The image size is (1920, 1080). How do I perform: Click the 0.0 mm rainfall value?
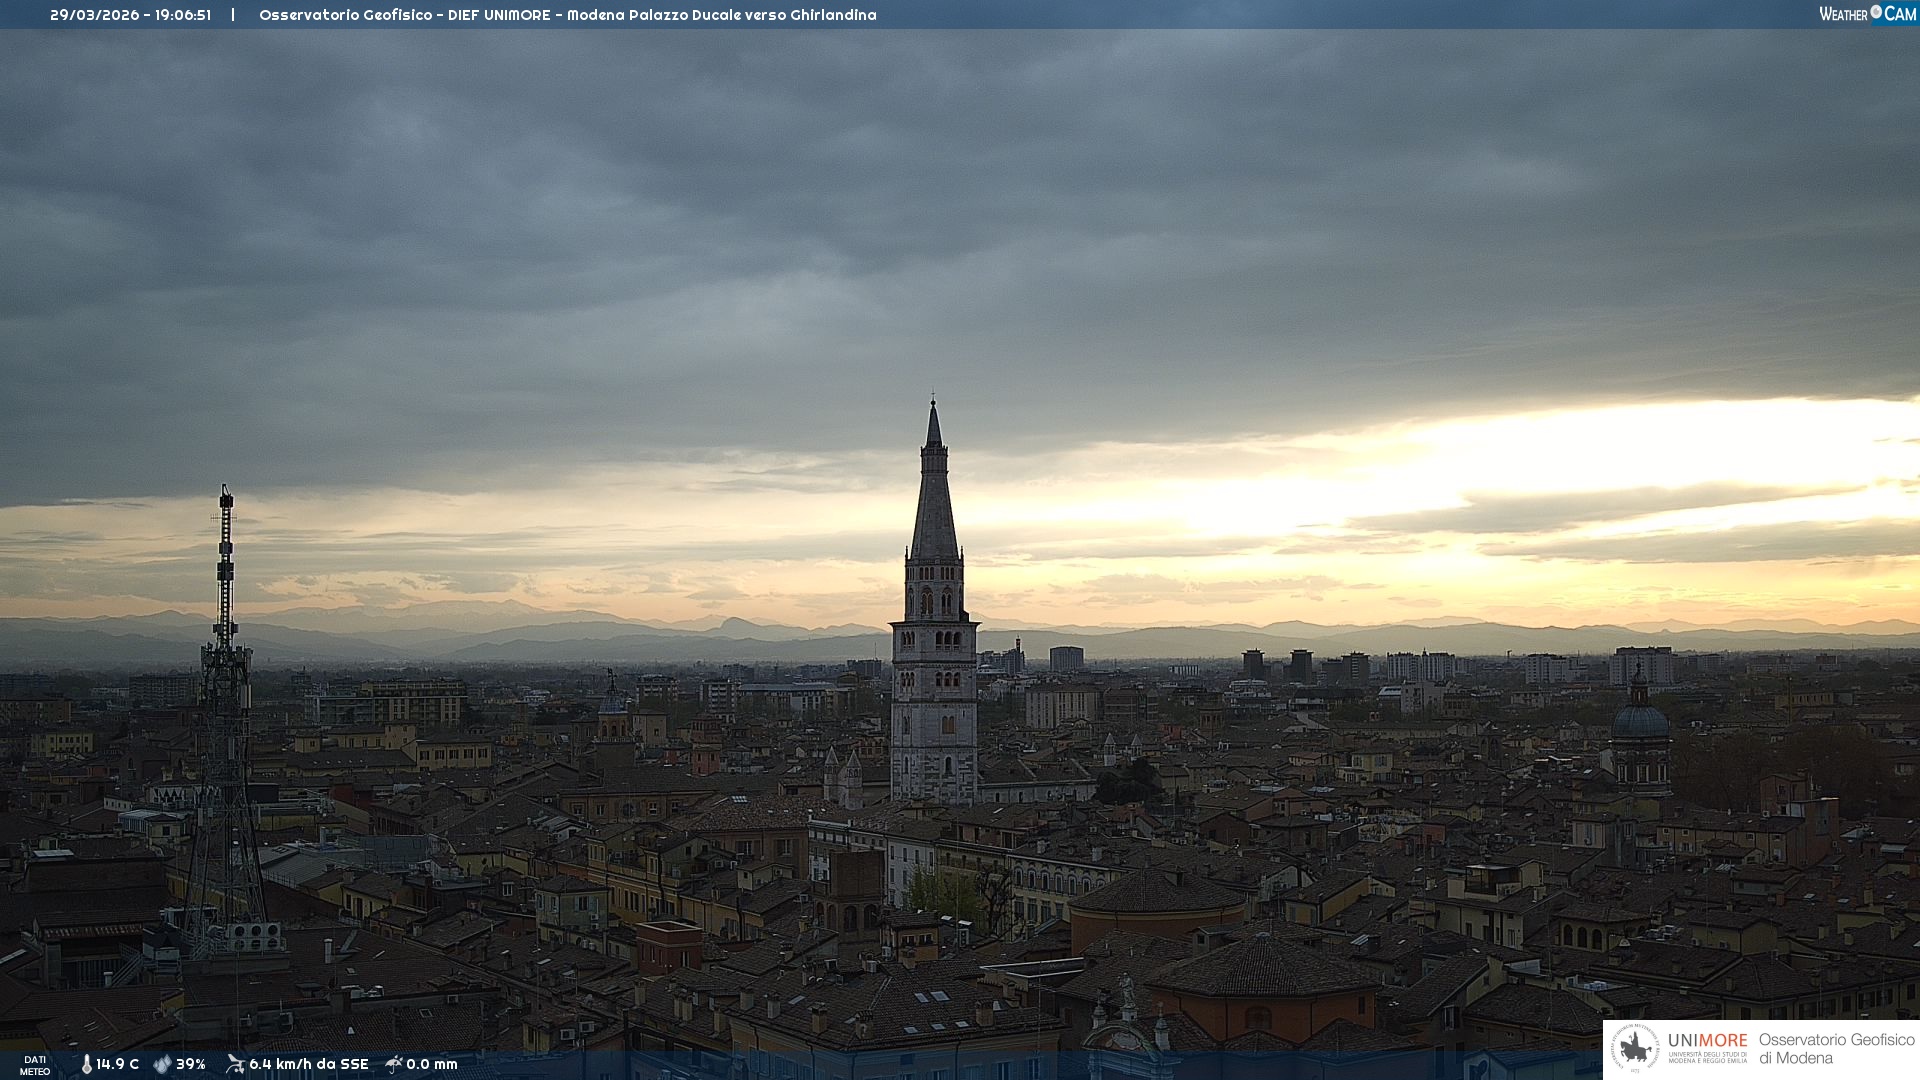431,1064
